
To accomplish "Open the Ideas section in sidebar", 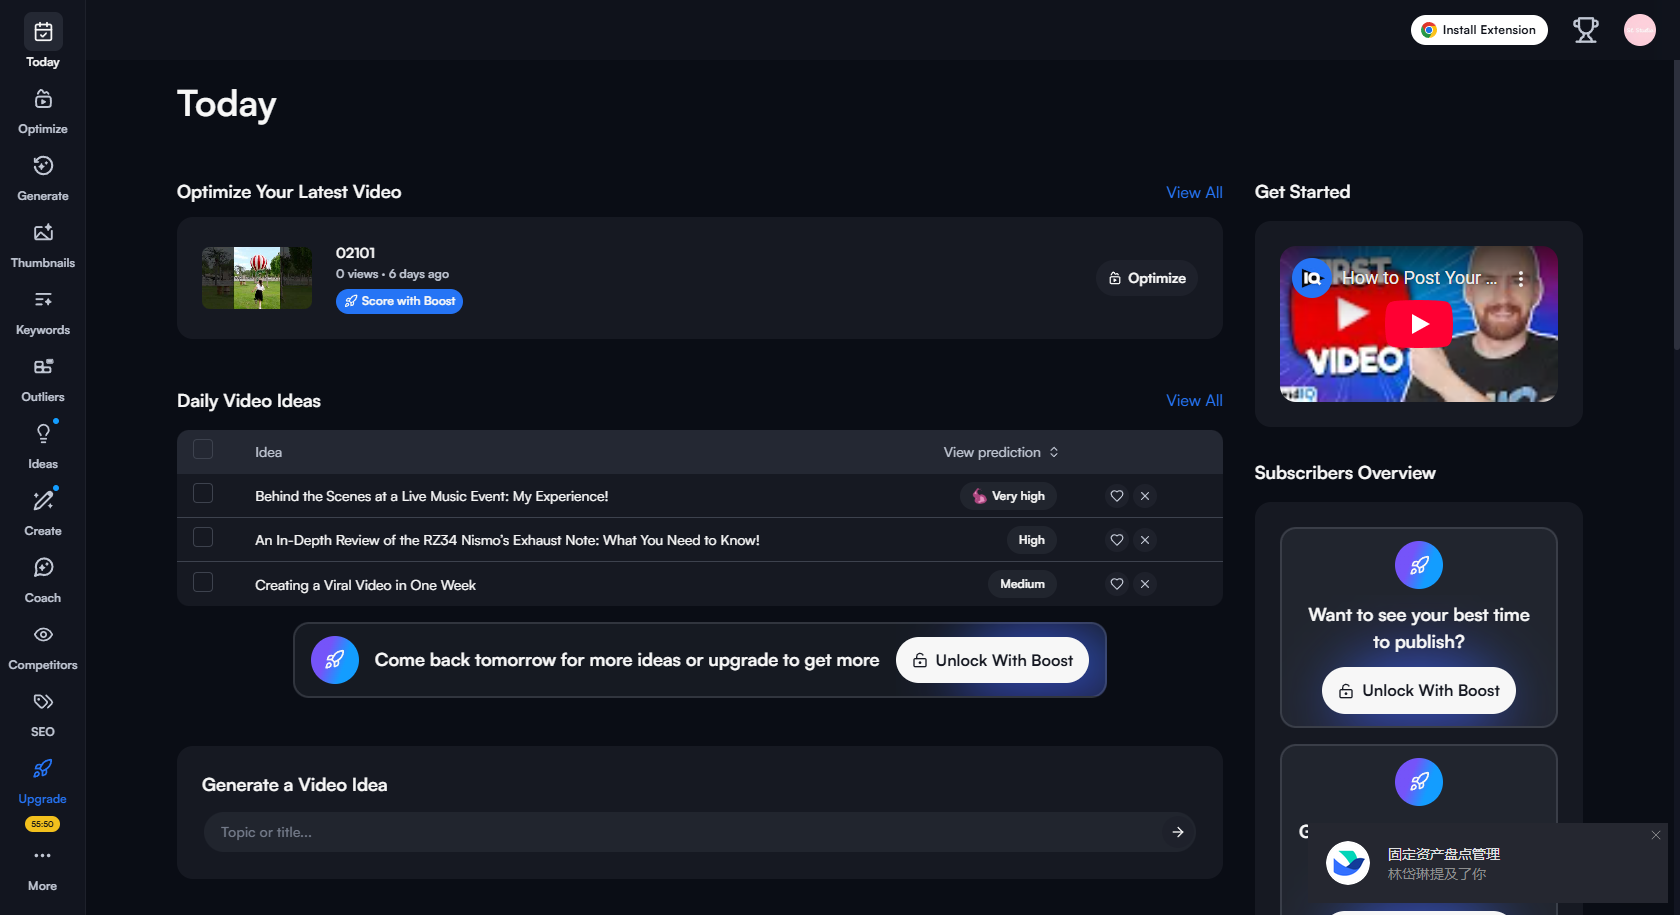I will (x=43, y=446).
